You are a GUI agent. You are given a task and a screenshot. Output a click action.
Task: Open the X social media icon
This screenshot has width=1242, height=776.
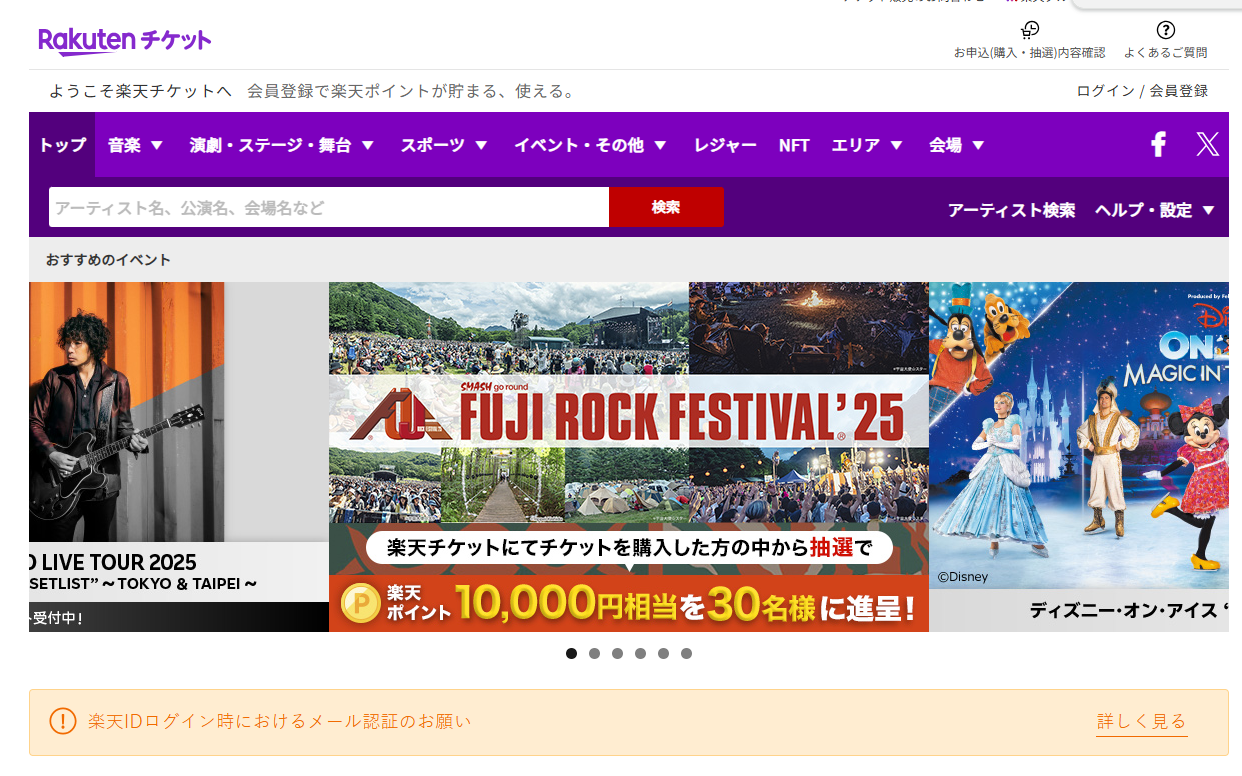click(x=1208, y=145)
